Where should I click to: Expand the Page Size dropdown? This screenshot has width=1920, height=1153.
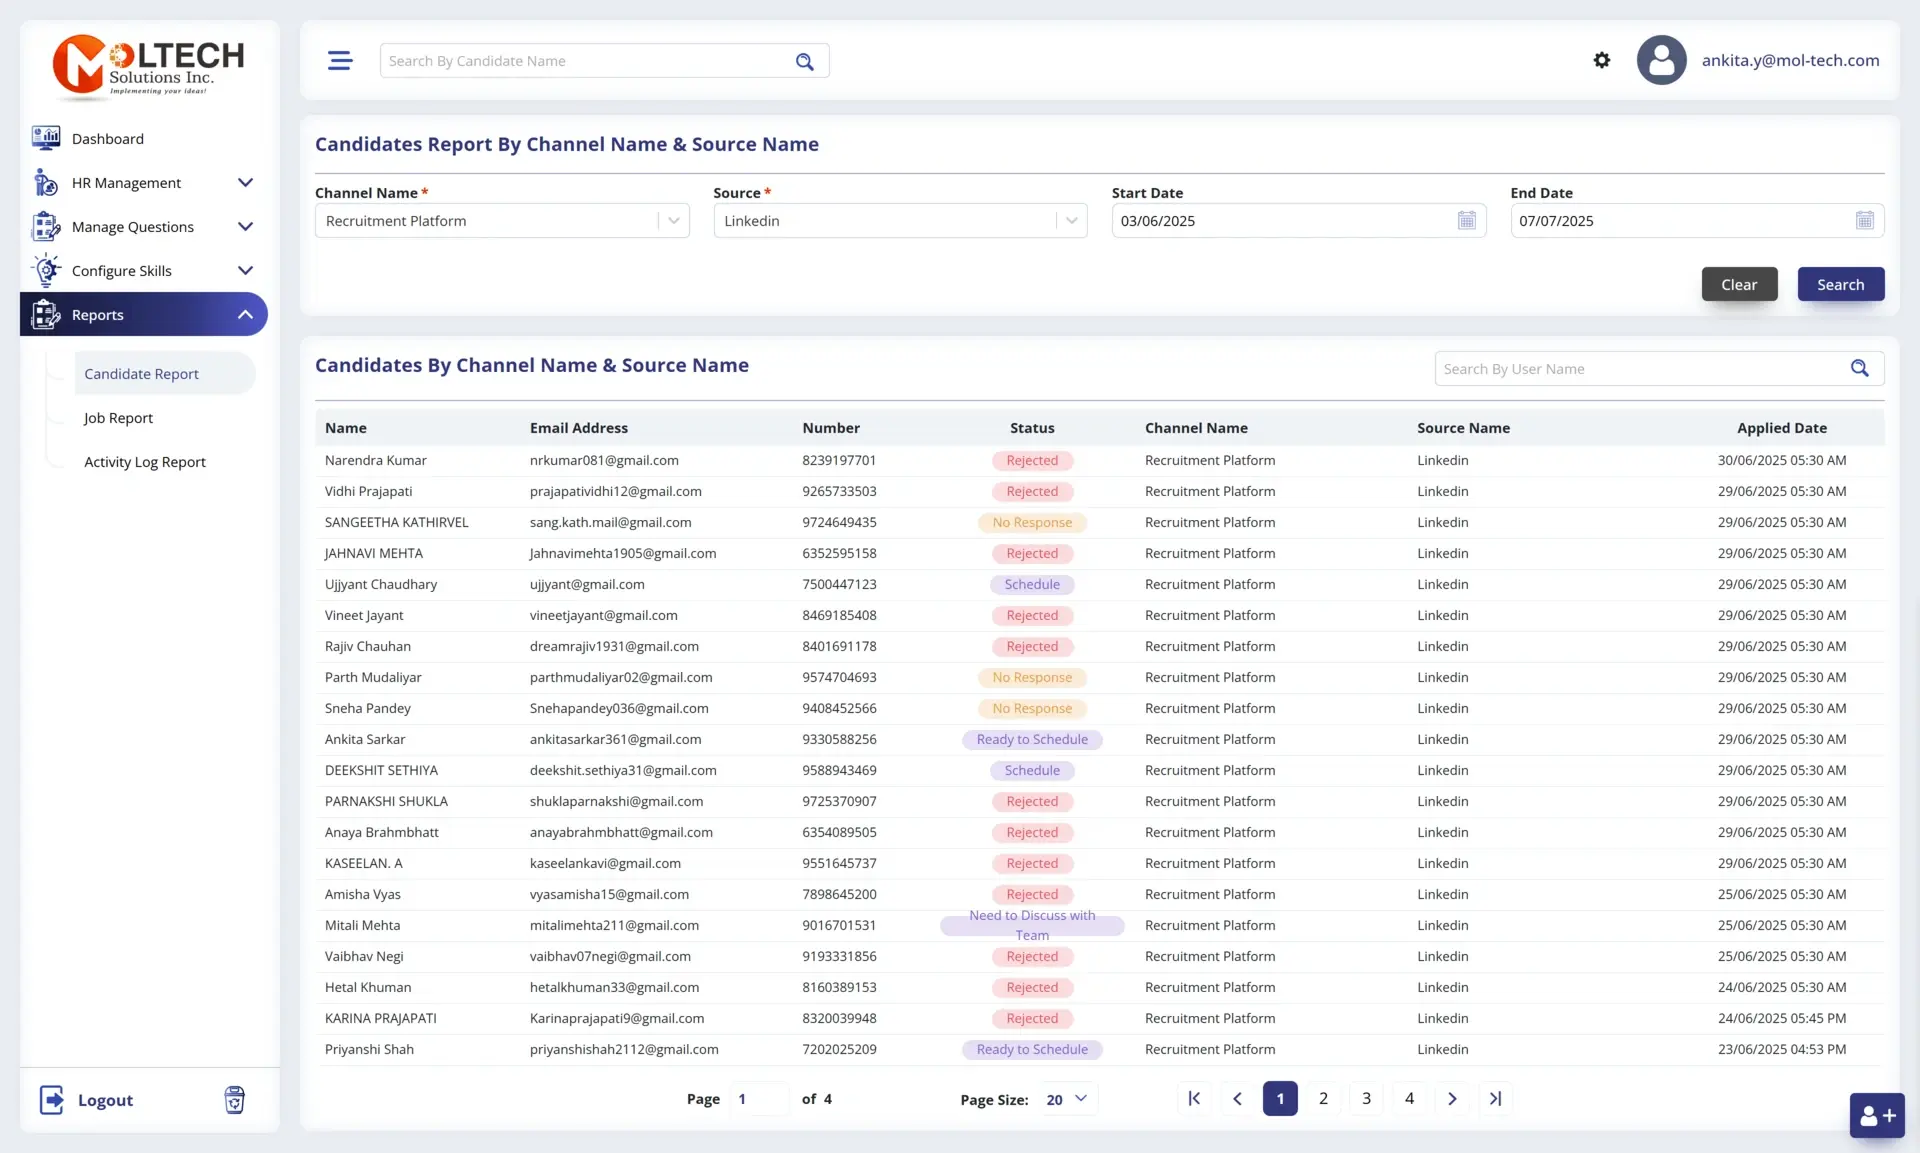coord(1068,1099)
